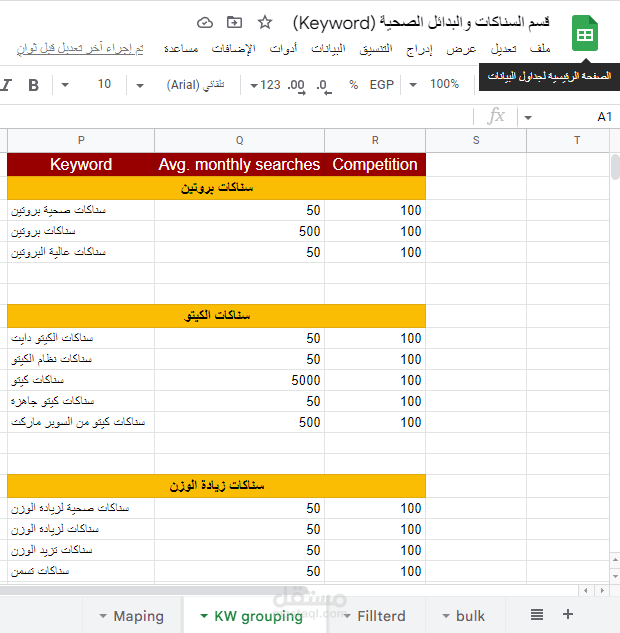Toggle italic formatting
Image resolution: width=620 pixels, height=633 pixels.
pos(6,85)
